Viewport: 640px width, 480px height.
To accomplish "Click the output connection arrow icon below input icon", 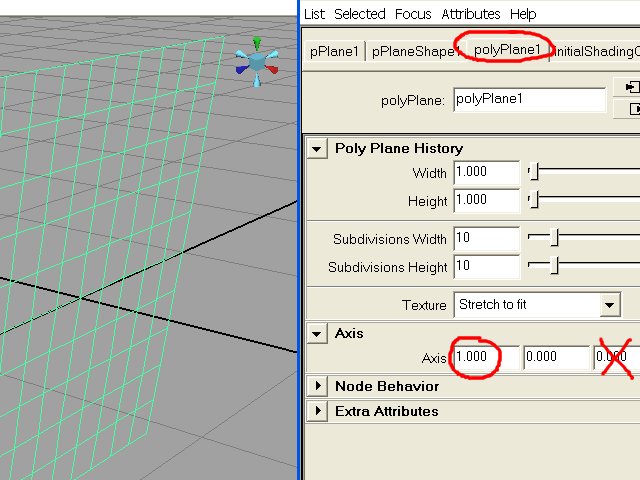I will (x=631, y=109).
